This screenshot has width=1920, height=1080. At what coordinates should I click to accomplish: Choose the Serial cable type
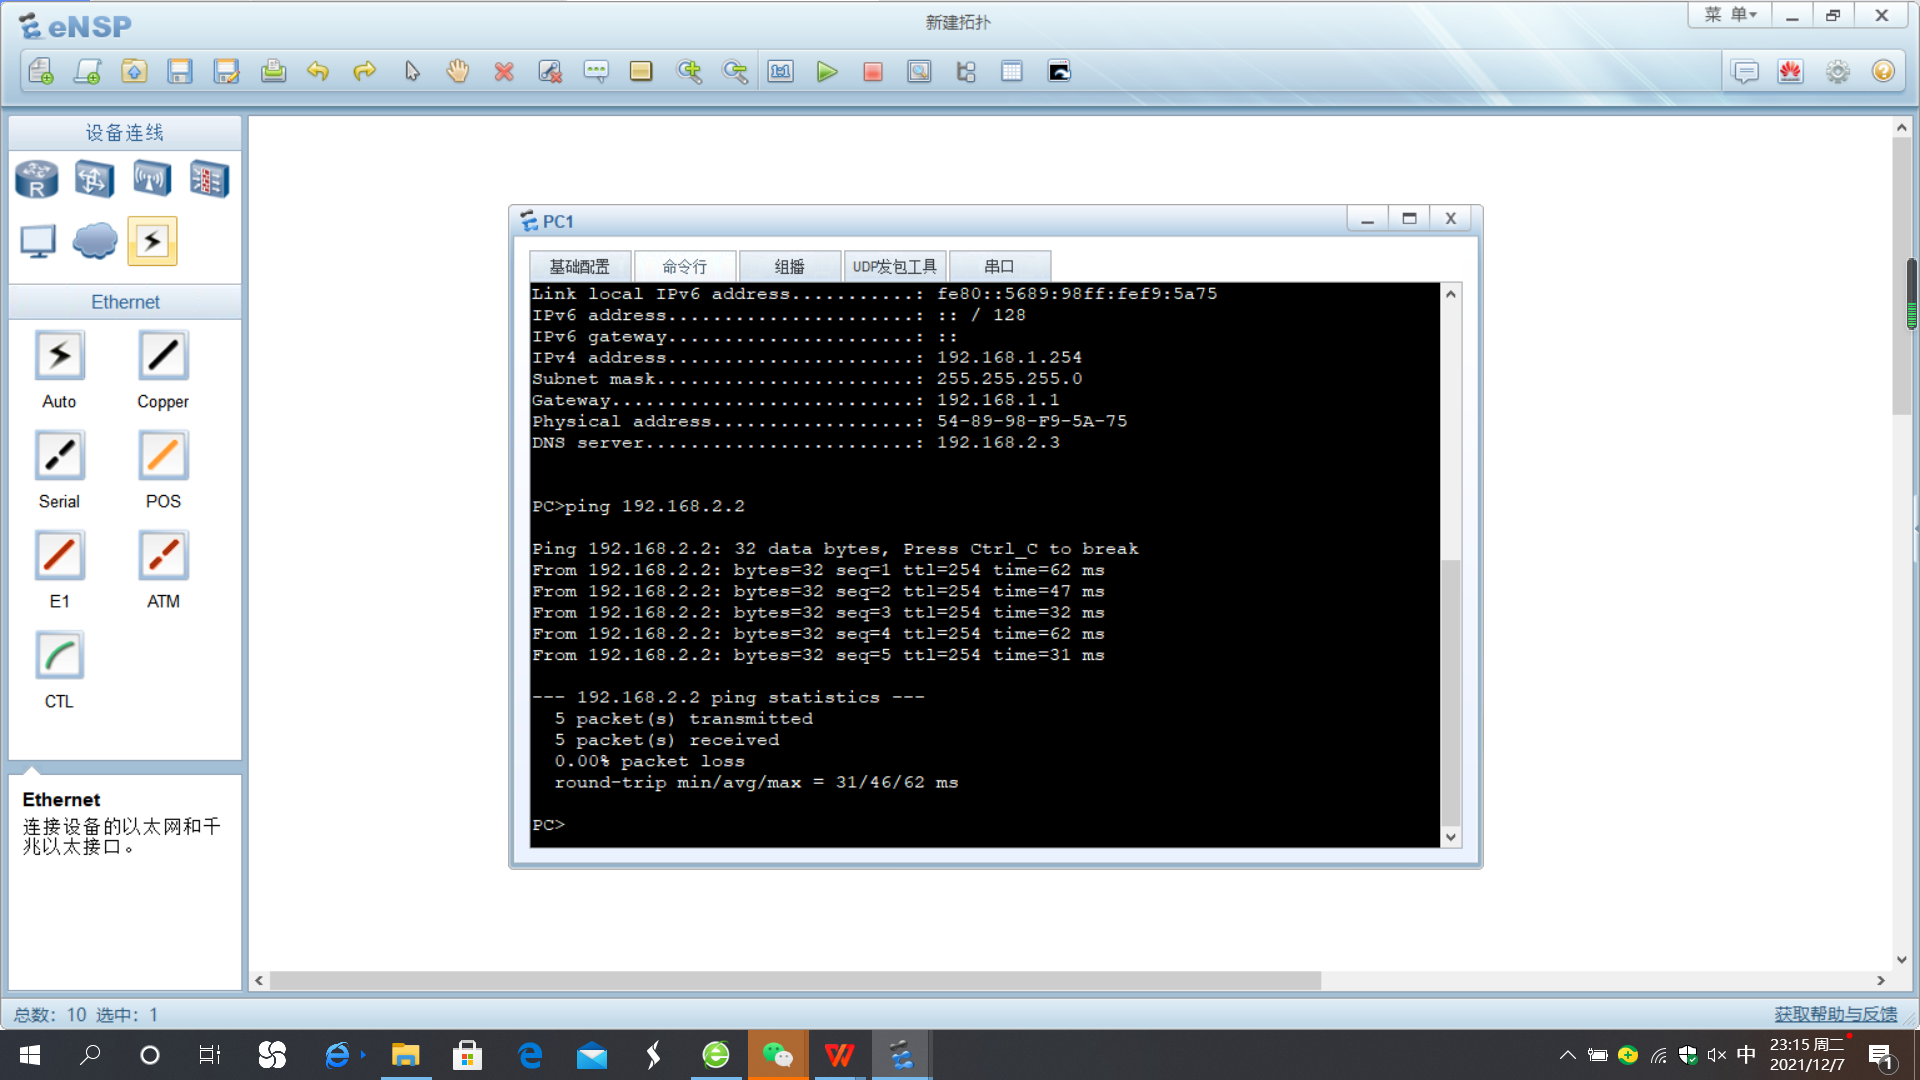coord(59,456)
